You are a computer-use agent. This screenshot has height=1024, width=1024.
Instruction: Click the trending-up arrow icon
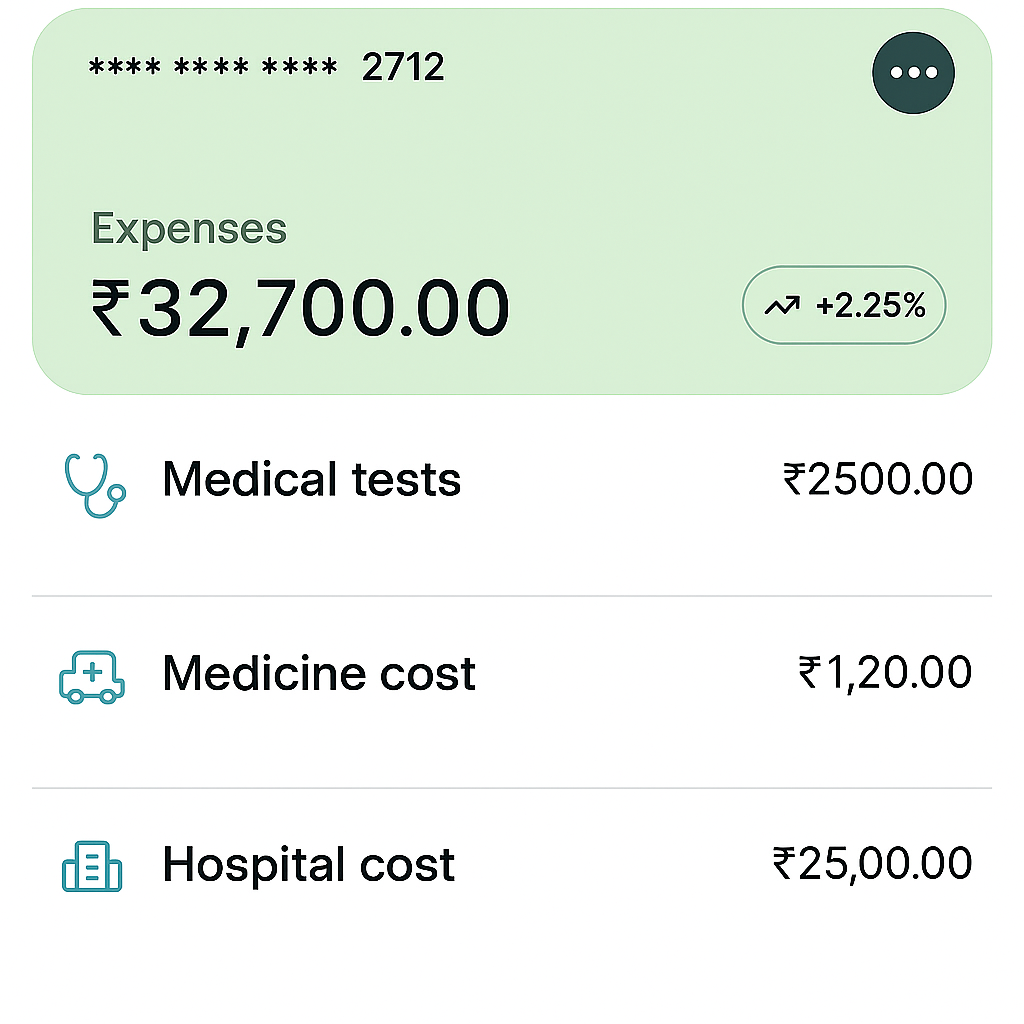(x=782, y=306)
